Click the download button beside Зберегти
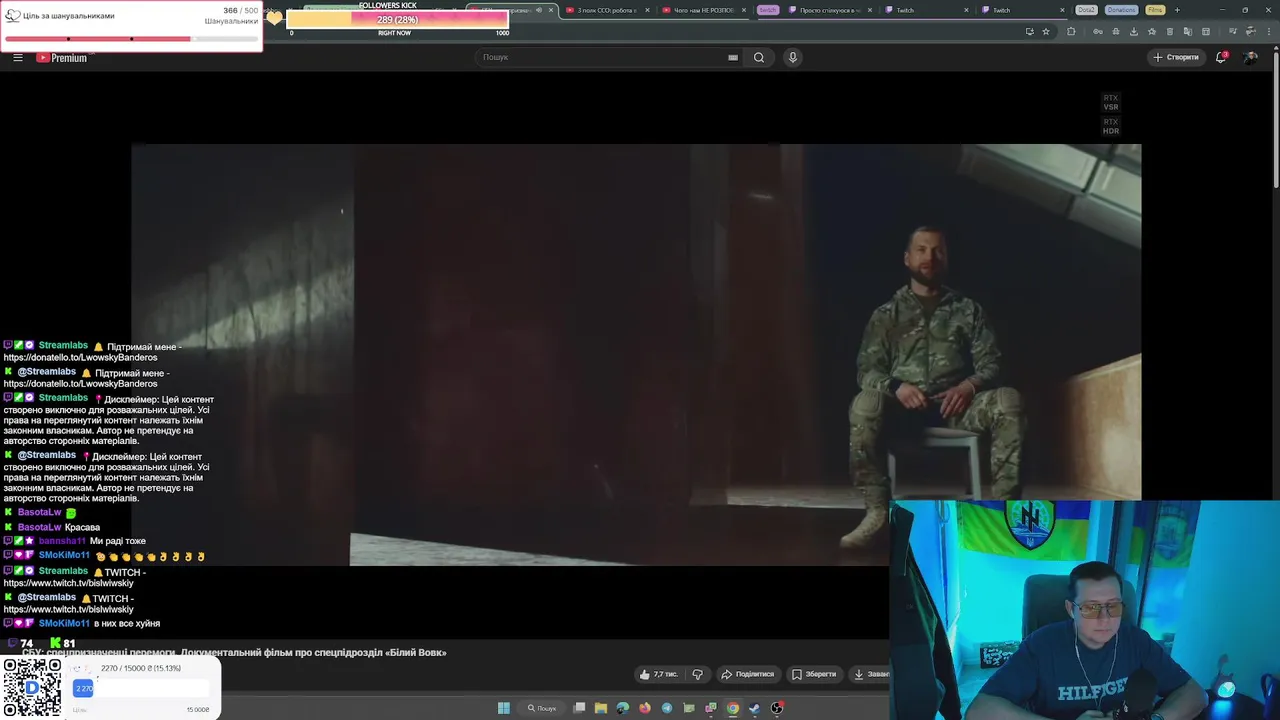Image resolution: width=1280 pixels, height=720 pixels. point(869,674)
